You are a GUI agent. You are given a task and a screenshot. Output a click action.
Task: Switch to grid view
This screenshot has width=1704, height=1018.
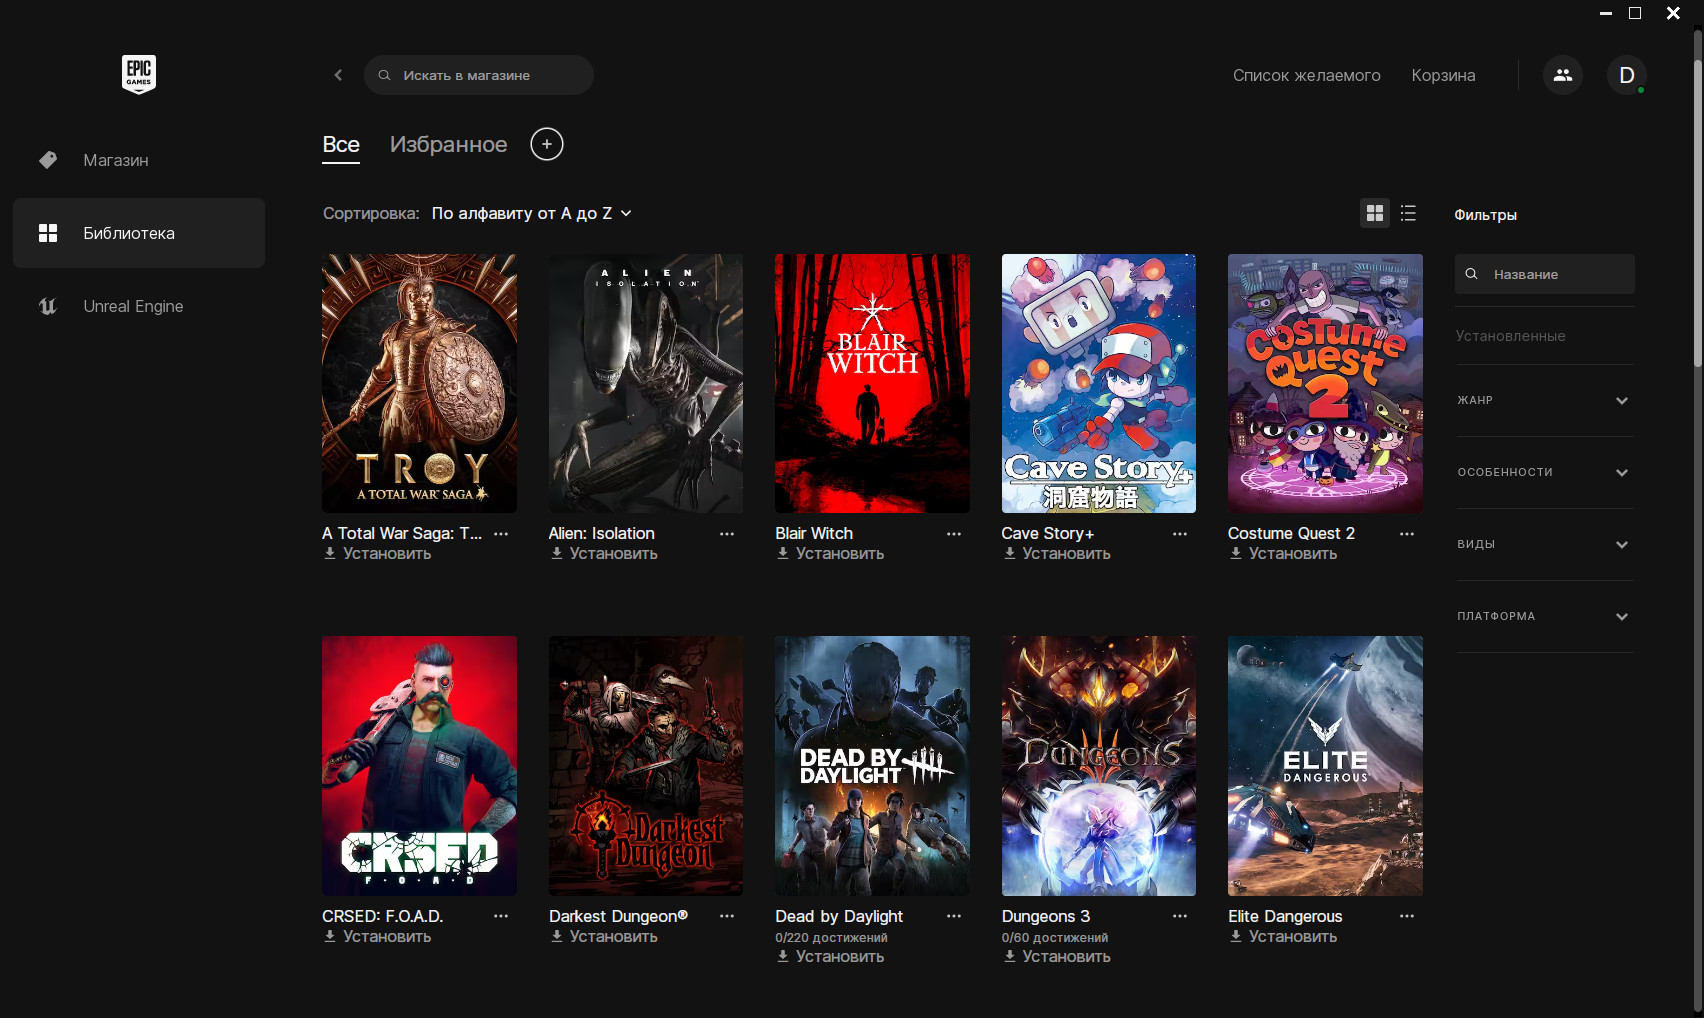pos(1375,213)
